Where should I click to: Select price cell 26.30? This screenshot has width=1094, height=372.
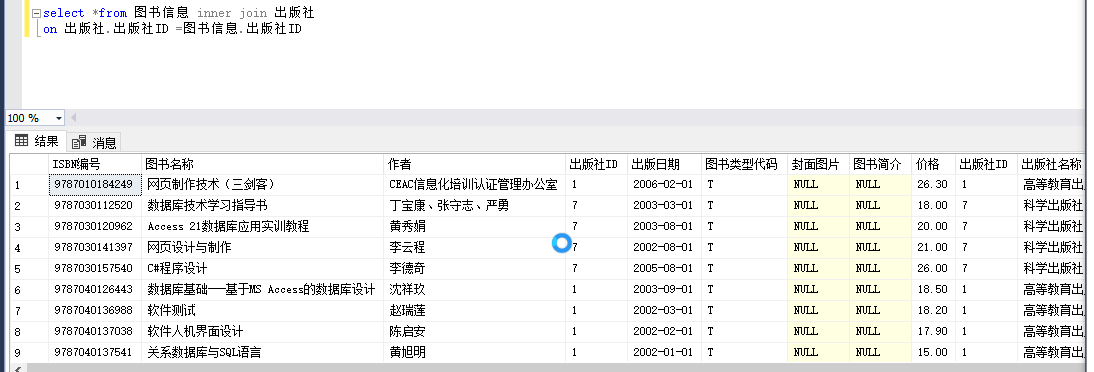tap(933, 185)
